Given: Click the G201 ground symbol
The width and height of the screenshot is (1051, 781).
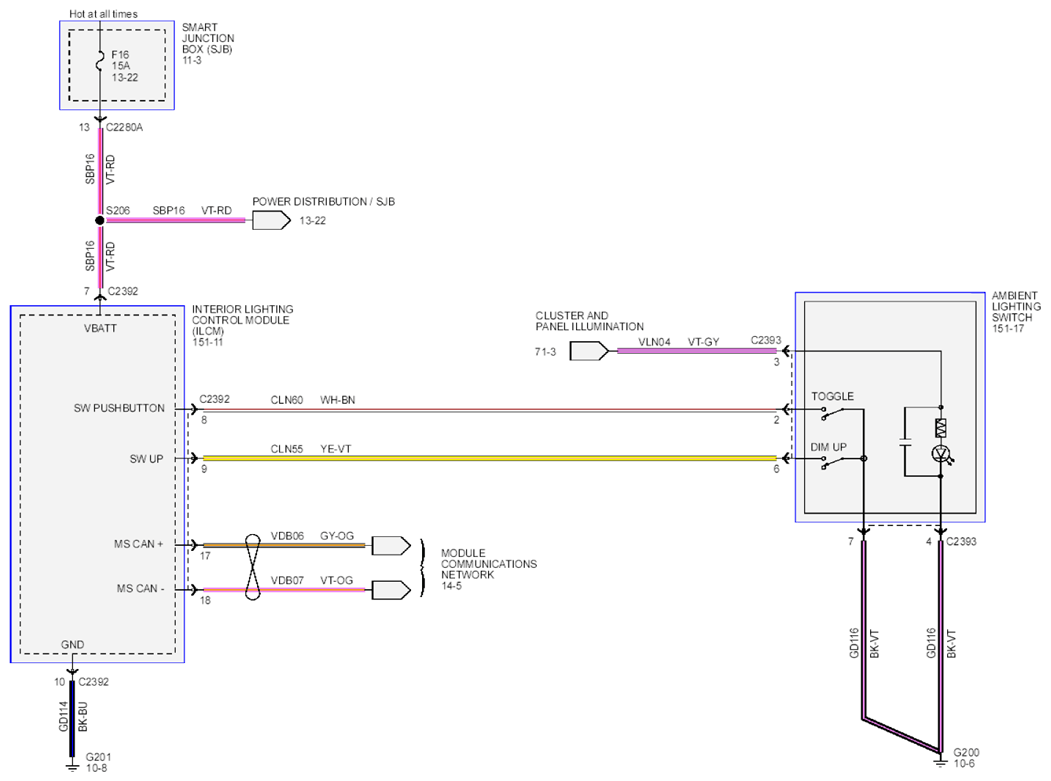Looking at the screenshot, I should point(72,766).
